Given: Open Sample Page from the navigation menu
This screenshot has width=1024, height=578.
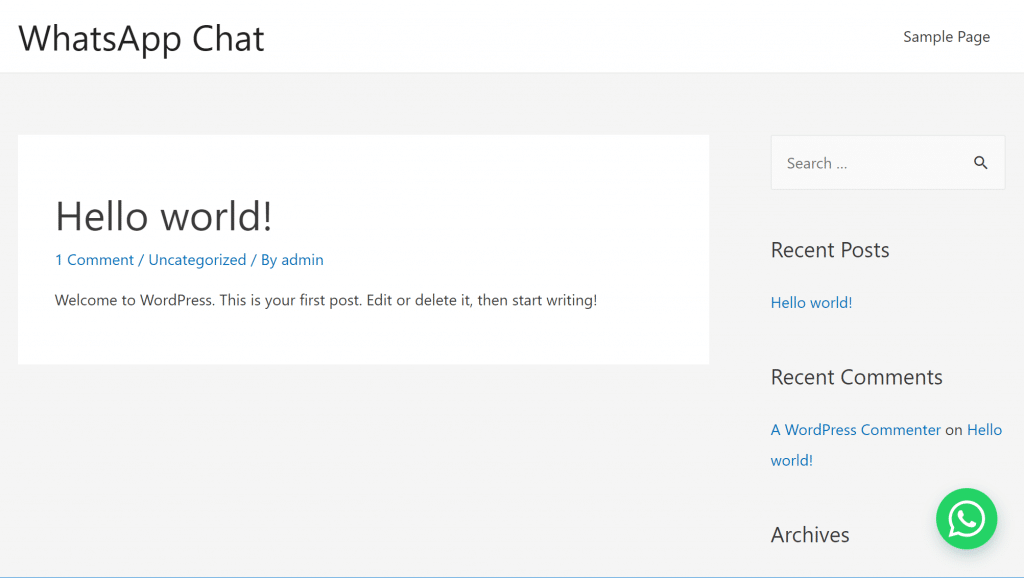Looking at the screenshot, I should [946, 37].
